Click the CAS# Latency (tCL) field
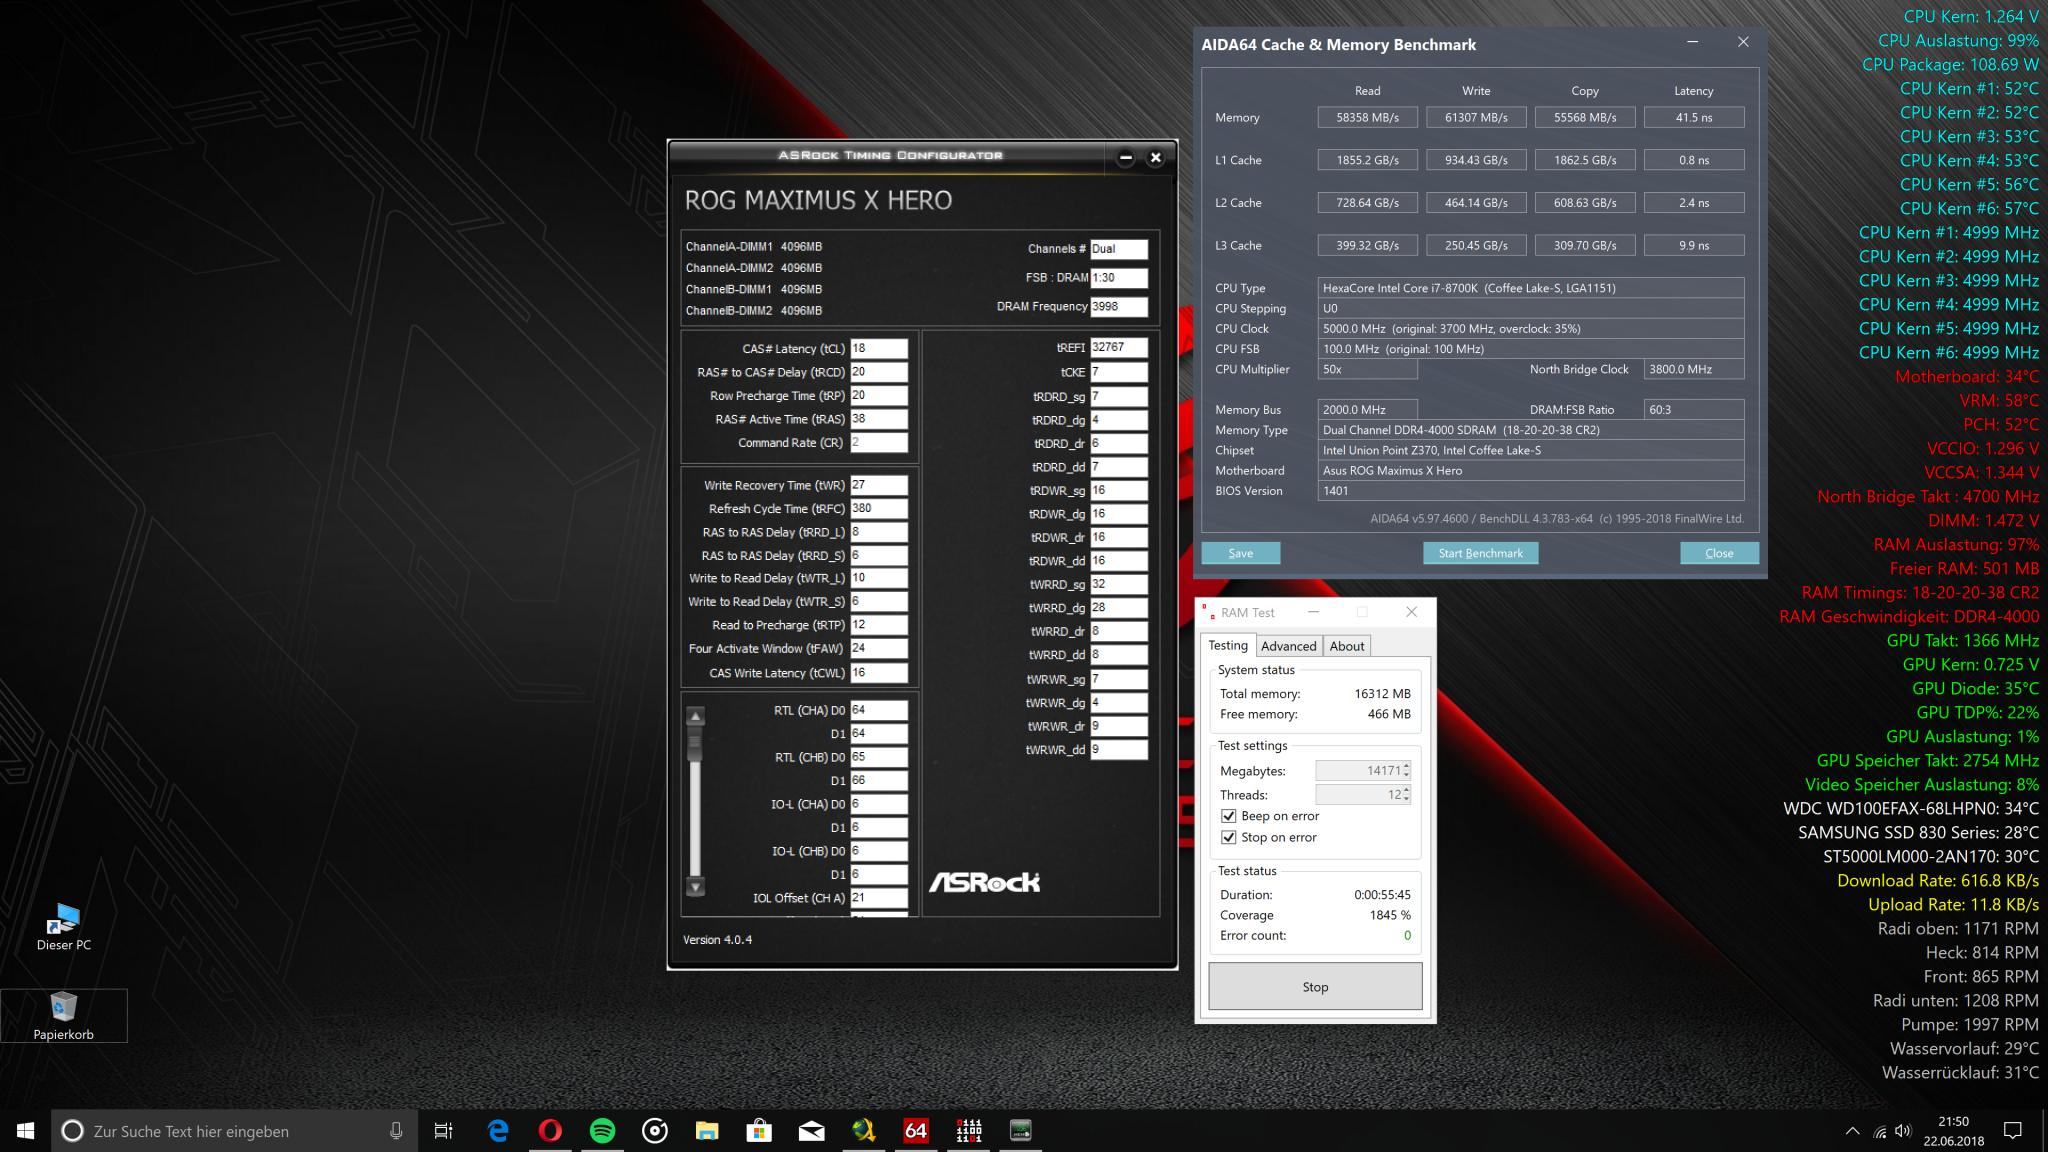The height and width of the screenshot is (1152, 2048). [879, 348]
